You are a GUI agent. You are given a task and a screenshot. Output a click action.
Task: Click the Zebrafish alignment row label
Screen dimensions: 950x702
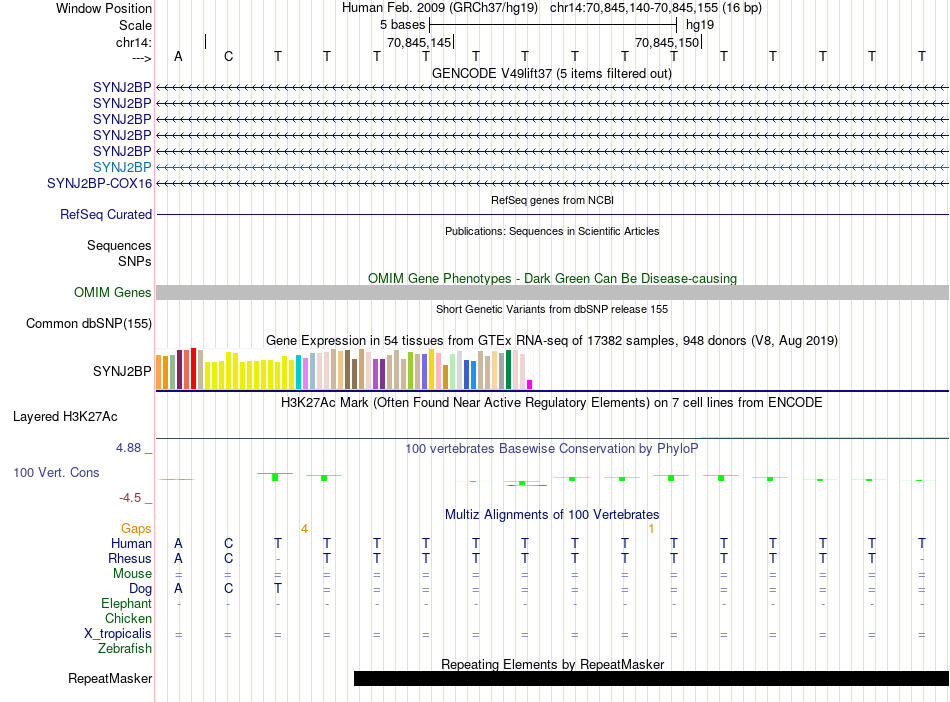[125, 649]
